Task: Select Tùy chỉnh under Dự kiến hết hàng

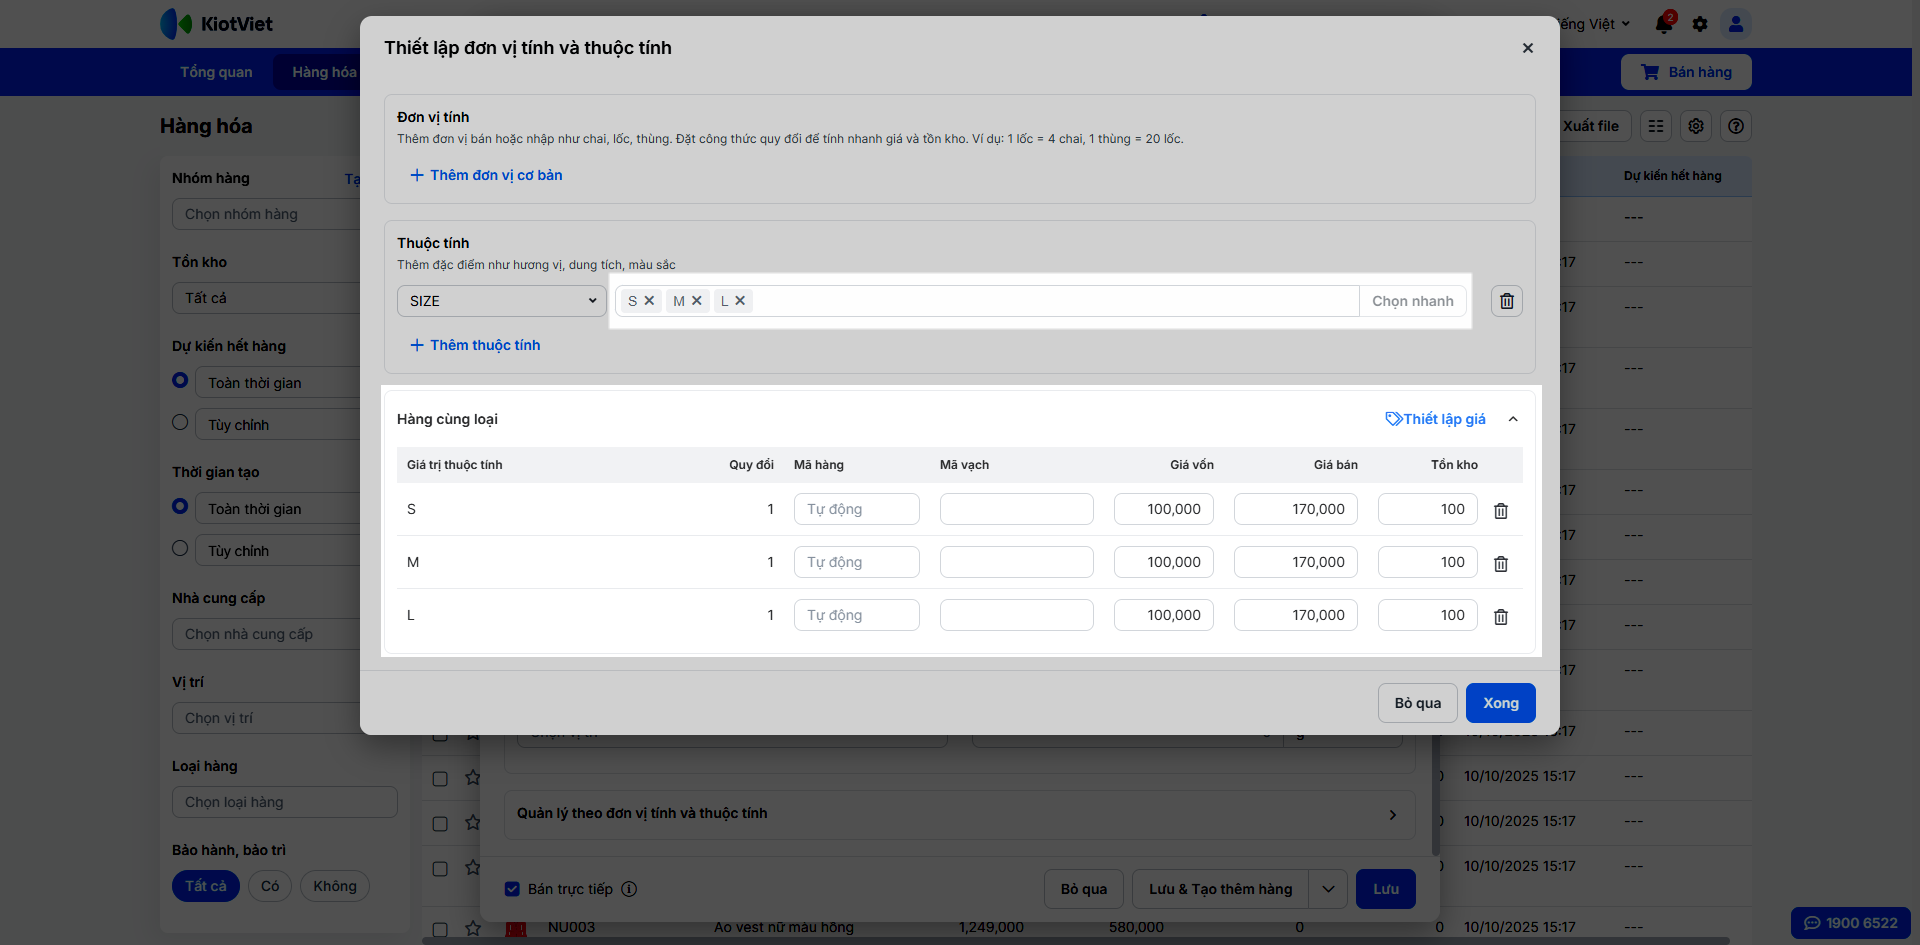Action: pyautogui.click(x=180, y=423)
